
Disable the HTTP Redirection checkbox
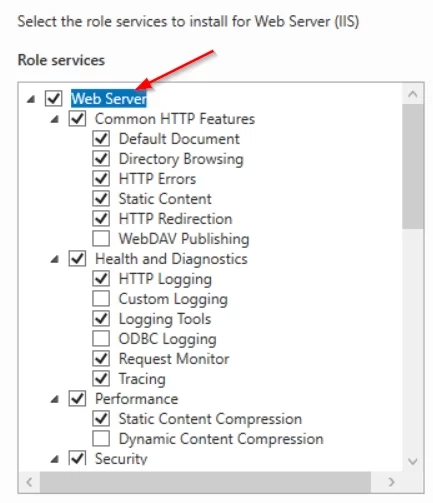[x=101, y=219]
